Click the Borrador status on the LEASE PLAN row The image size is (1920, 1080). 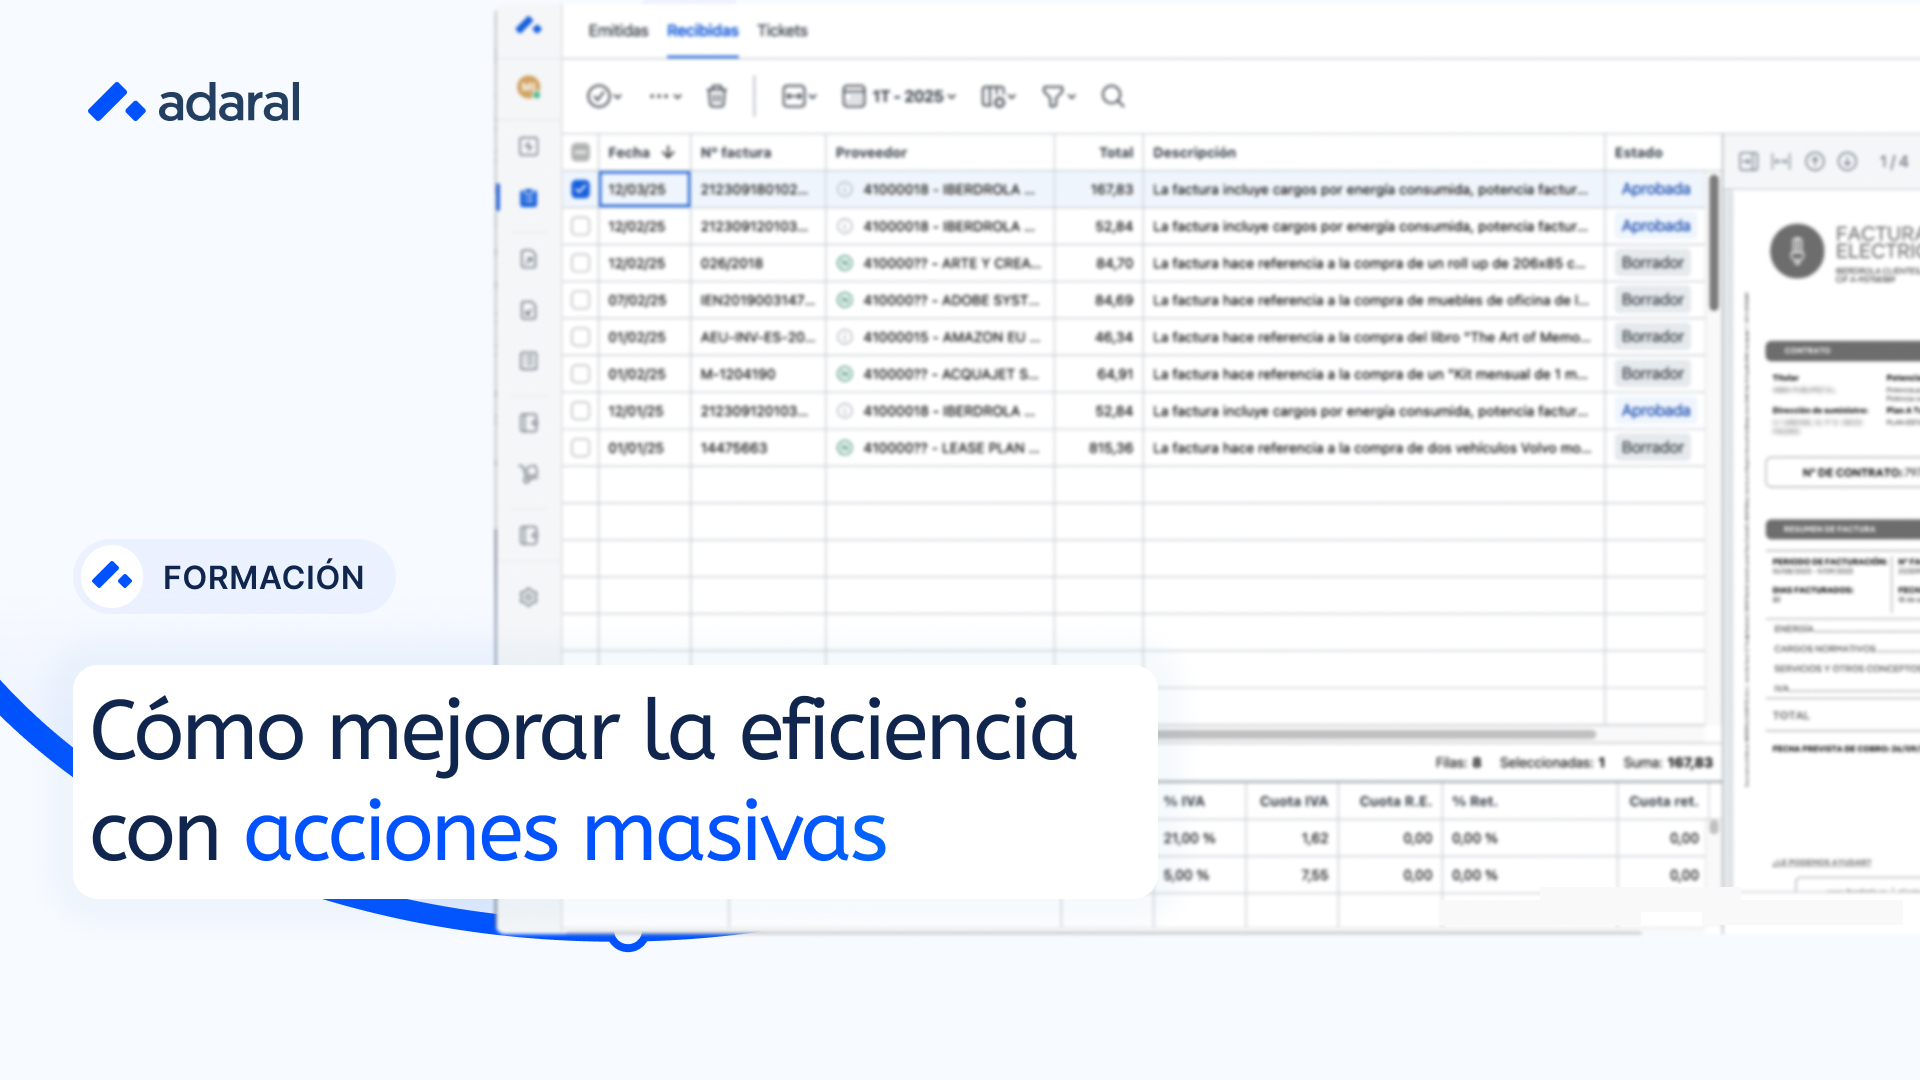click(x=1652, y=448)
